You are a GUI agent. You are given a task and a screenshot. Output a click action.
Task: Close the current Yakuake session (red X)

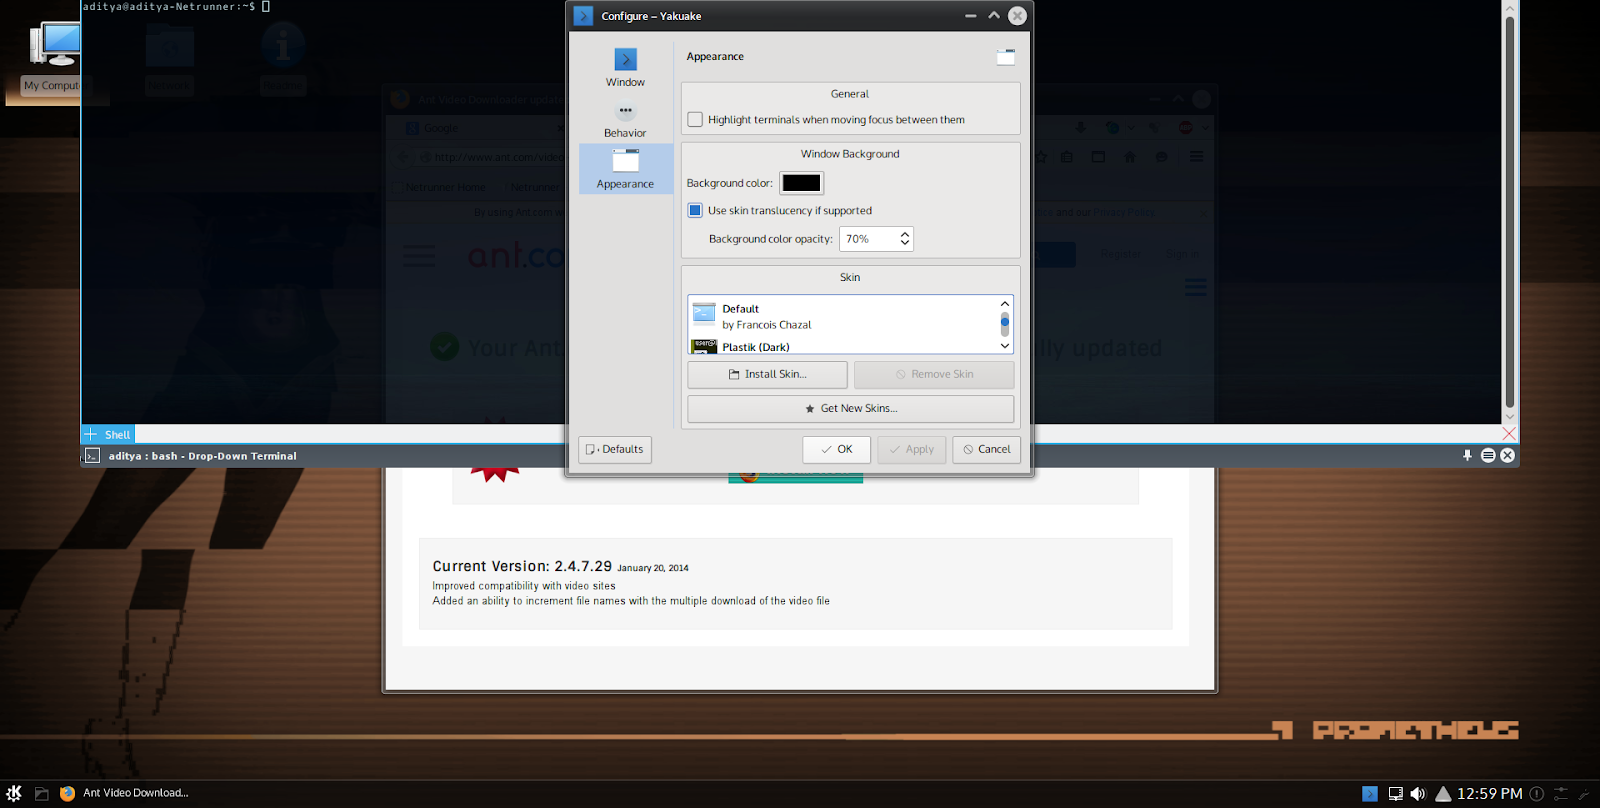[x=1509, y=433]
